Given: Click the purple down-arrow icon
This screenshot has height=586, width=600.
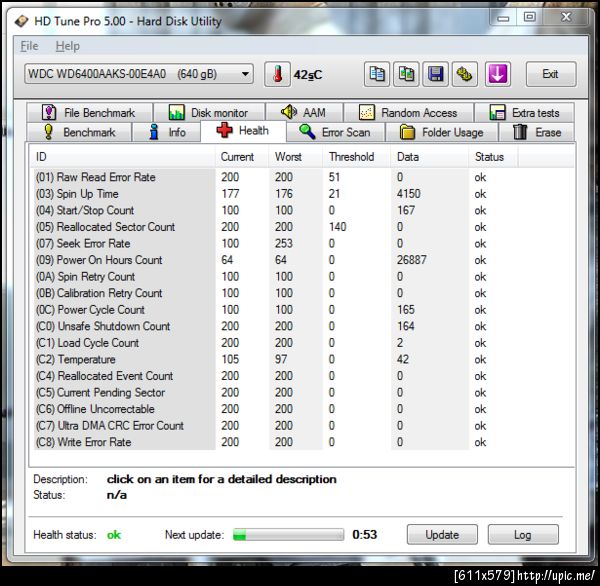Looking at the screenshot, I should (497, 74).
